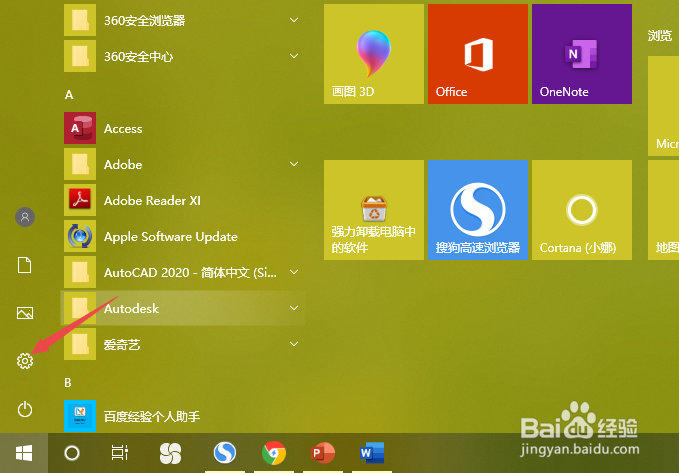This screenshot has width=679, height=473.
Task: Expand the 360安全中心 folder chevron
Action: (x=294, y=56)
